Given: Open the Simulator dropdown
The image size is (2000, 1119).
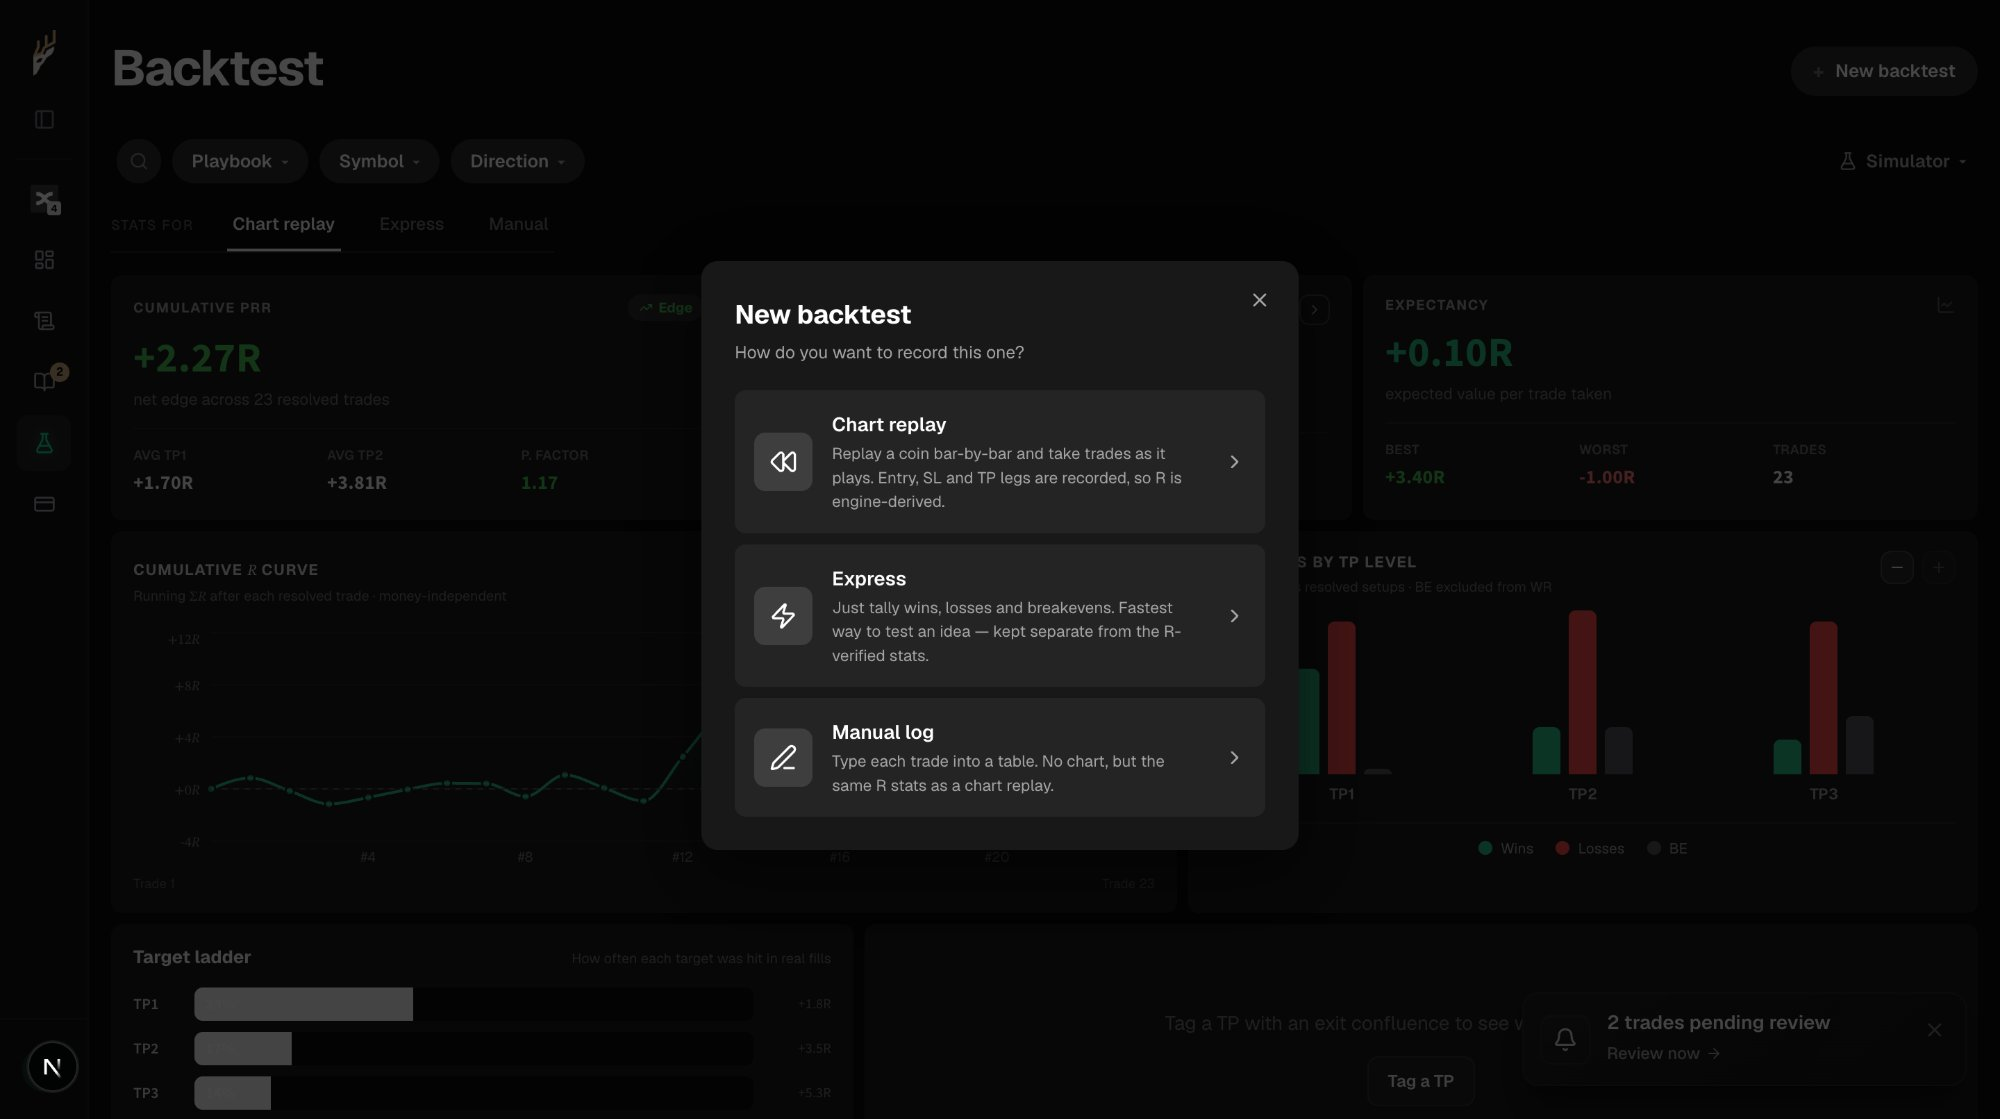Looking at the screenshot, I should tap(1903, 161).
